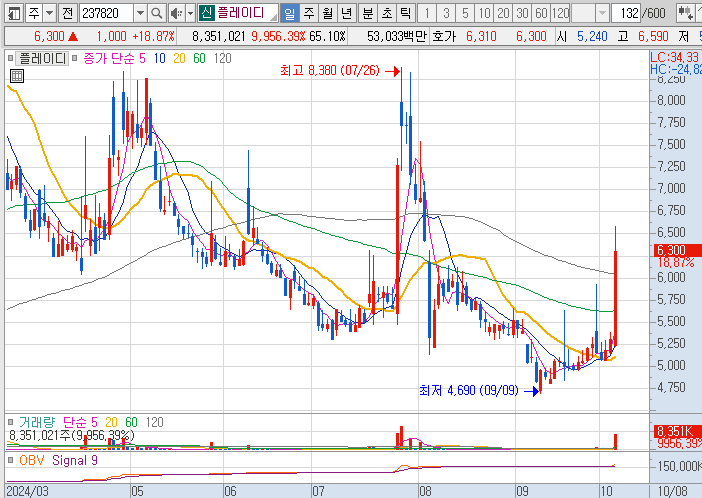
Task: Click gray 120 price moving average label
Action: pos(223,58)
